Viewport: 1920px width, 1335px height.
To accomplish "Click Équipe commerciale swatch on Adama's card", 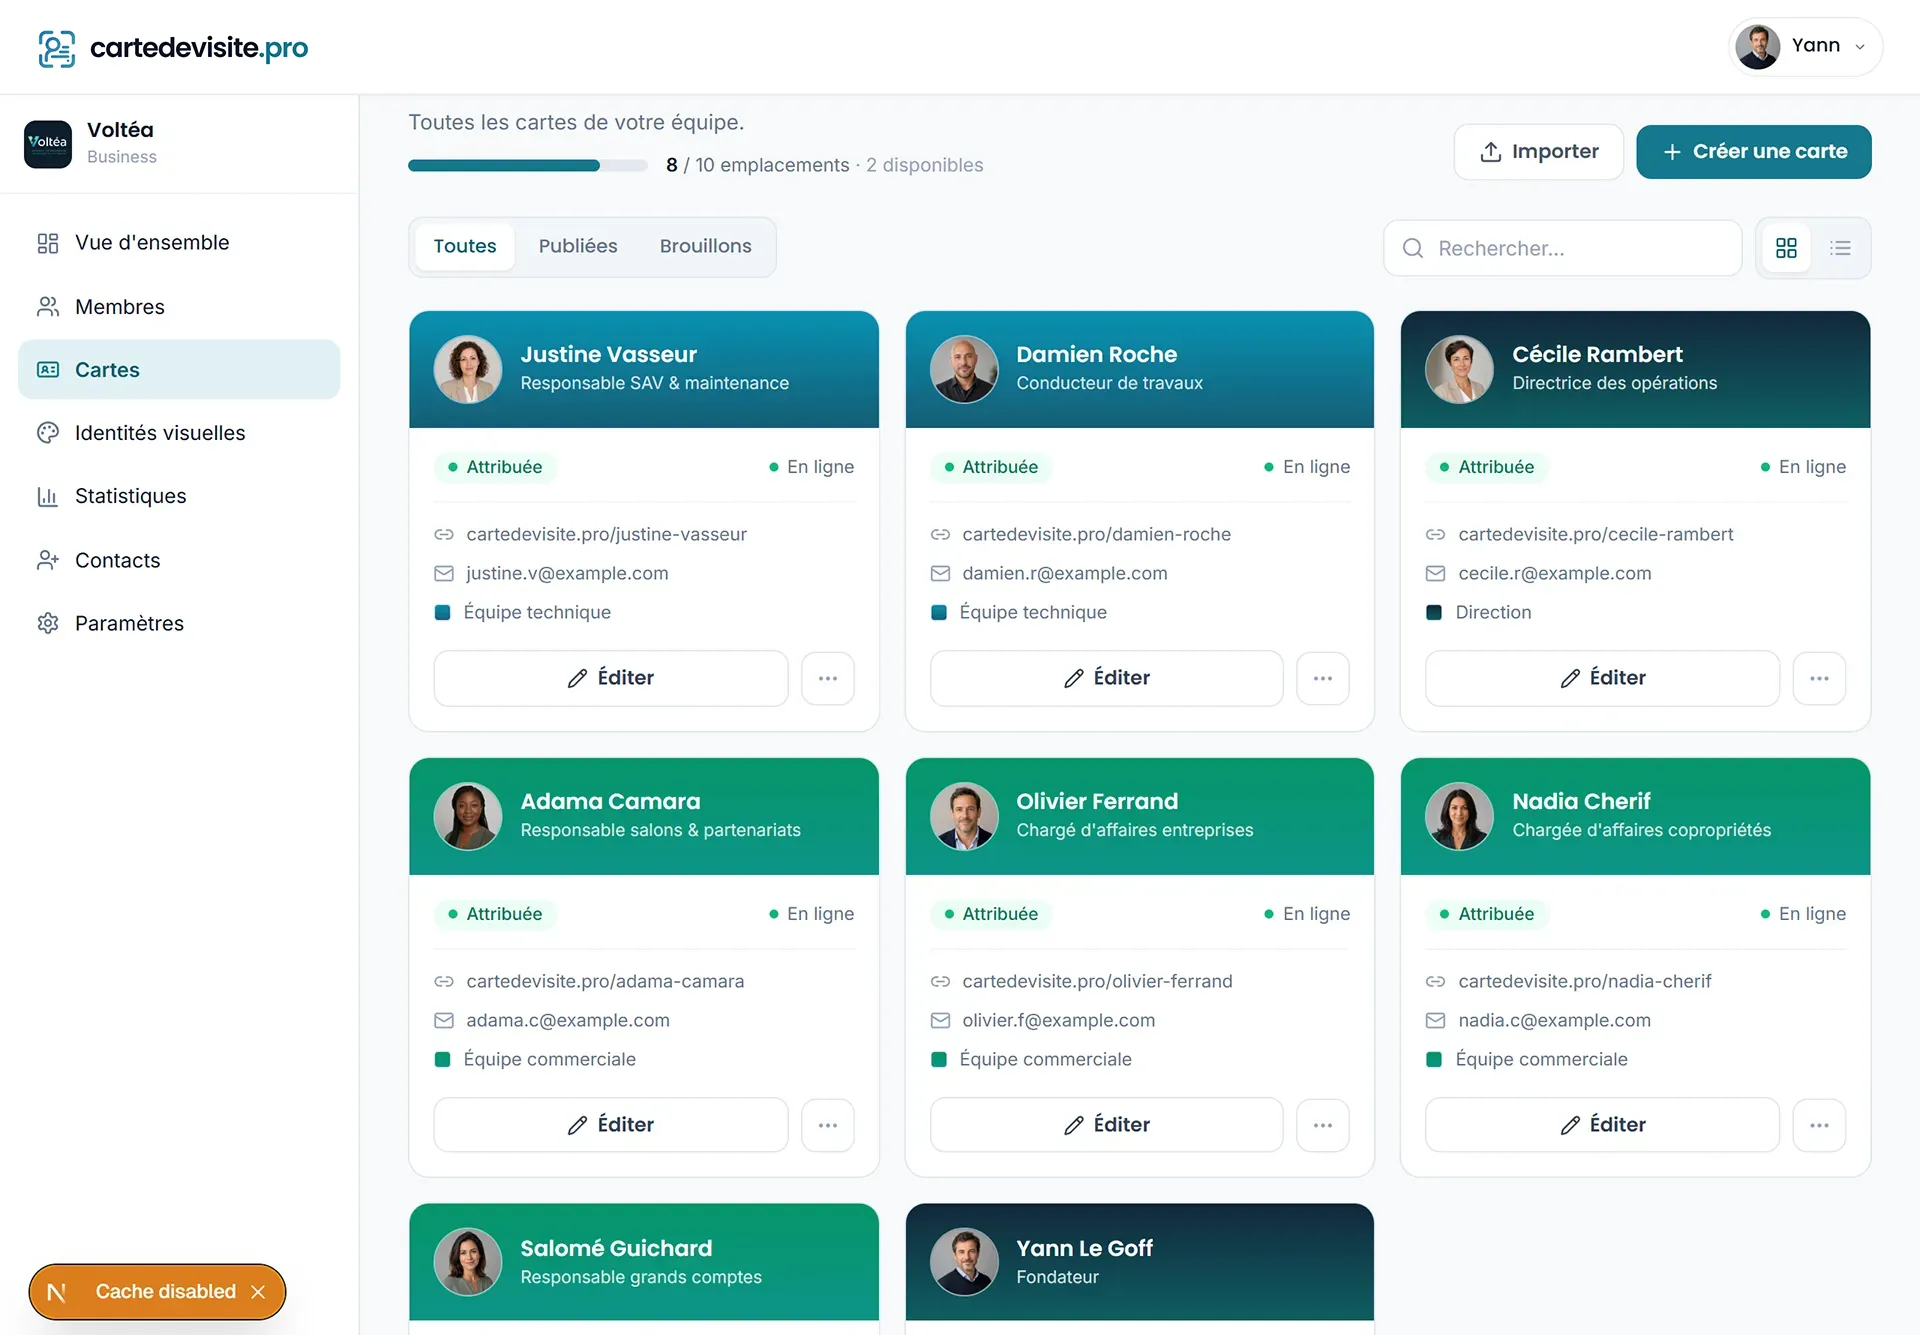I will click(442, 1060).
